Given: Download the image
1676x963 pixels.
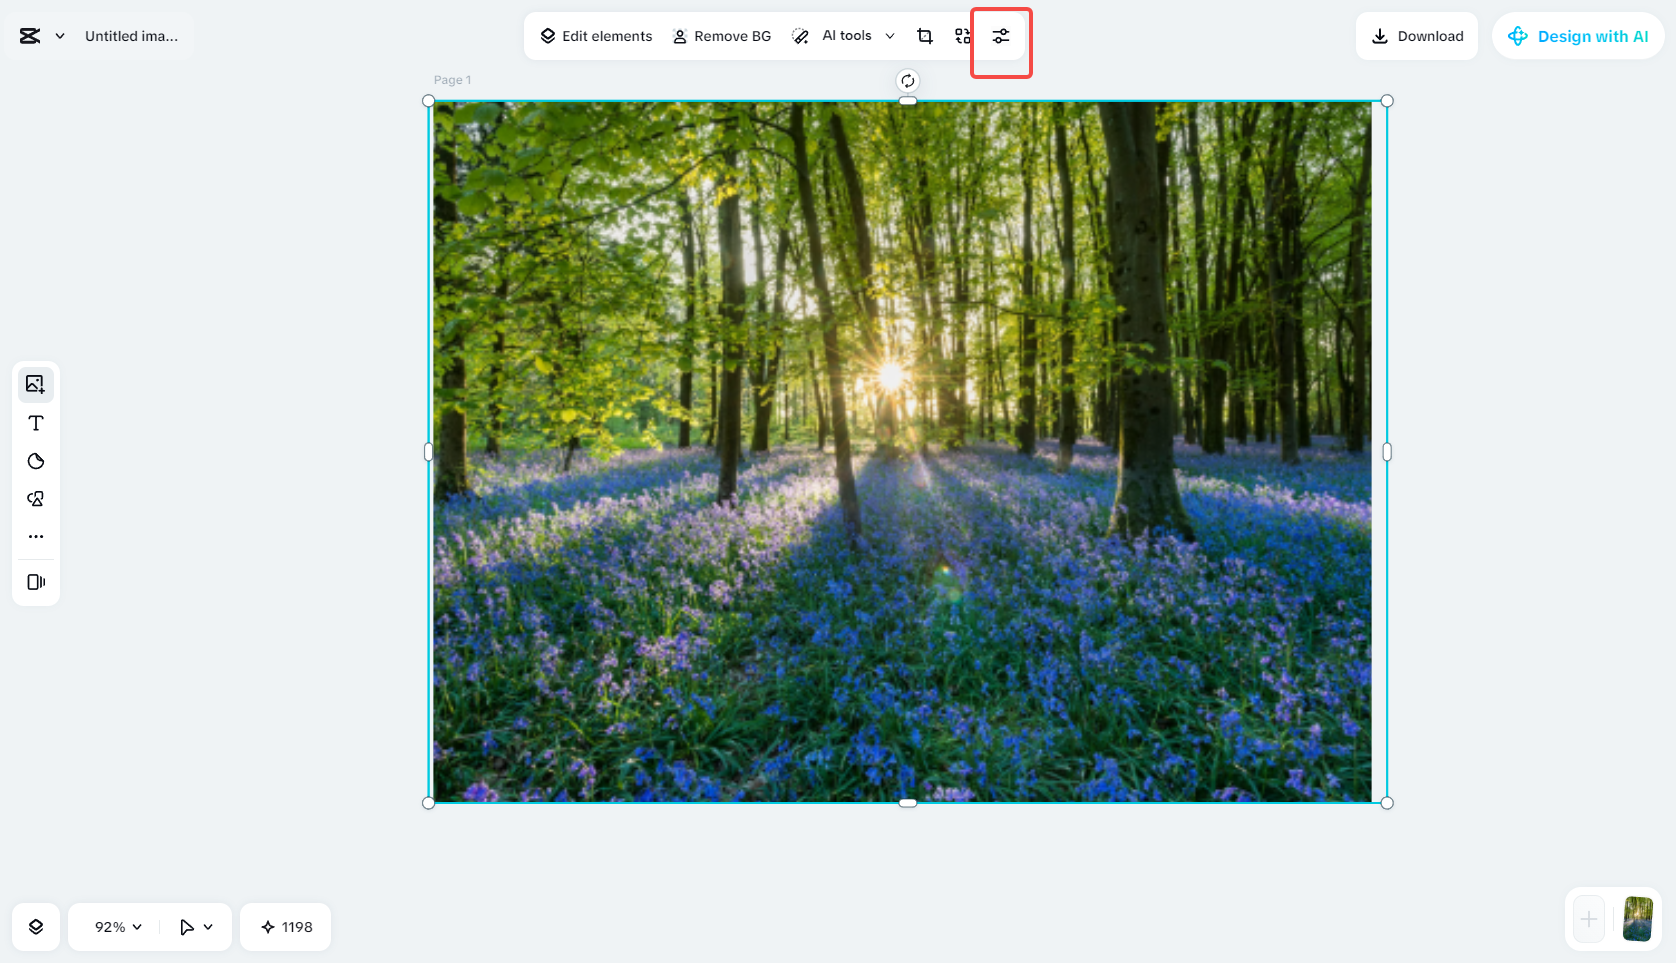Looking at the screenshot, I should (1417, 36).
